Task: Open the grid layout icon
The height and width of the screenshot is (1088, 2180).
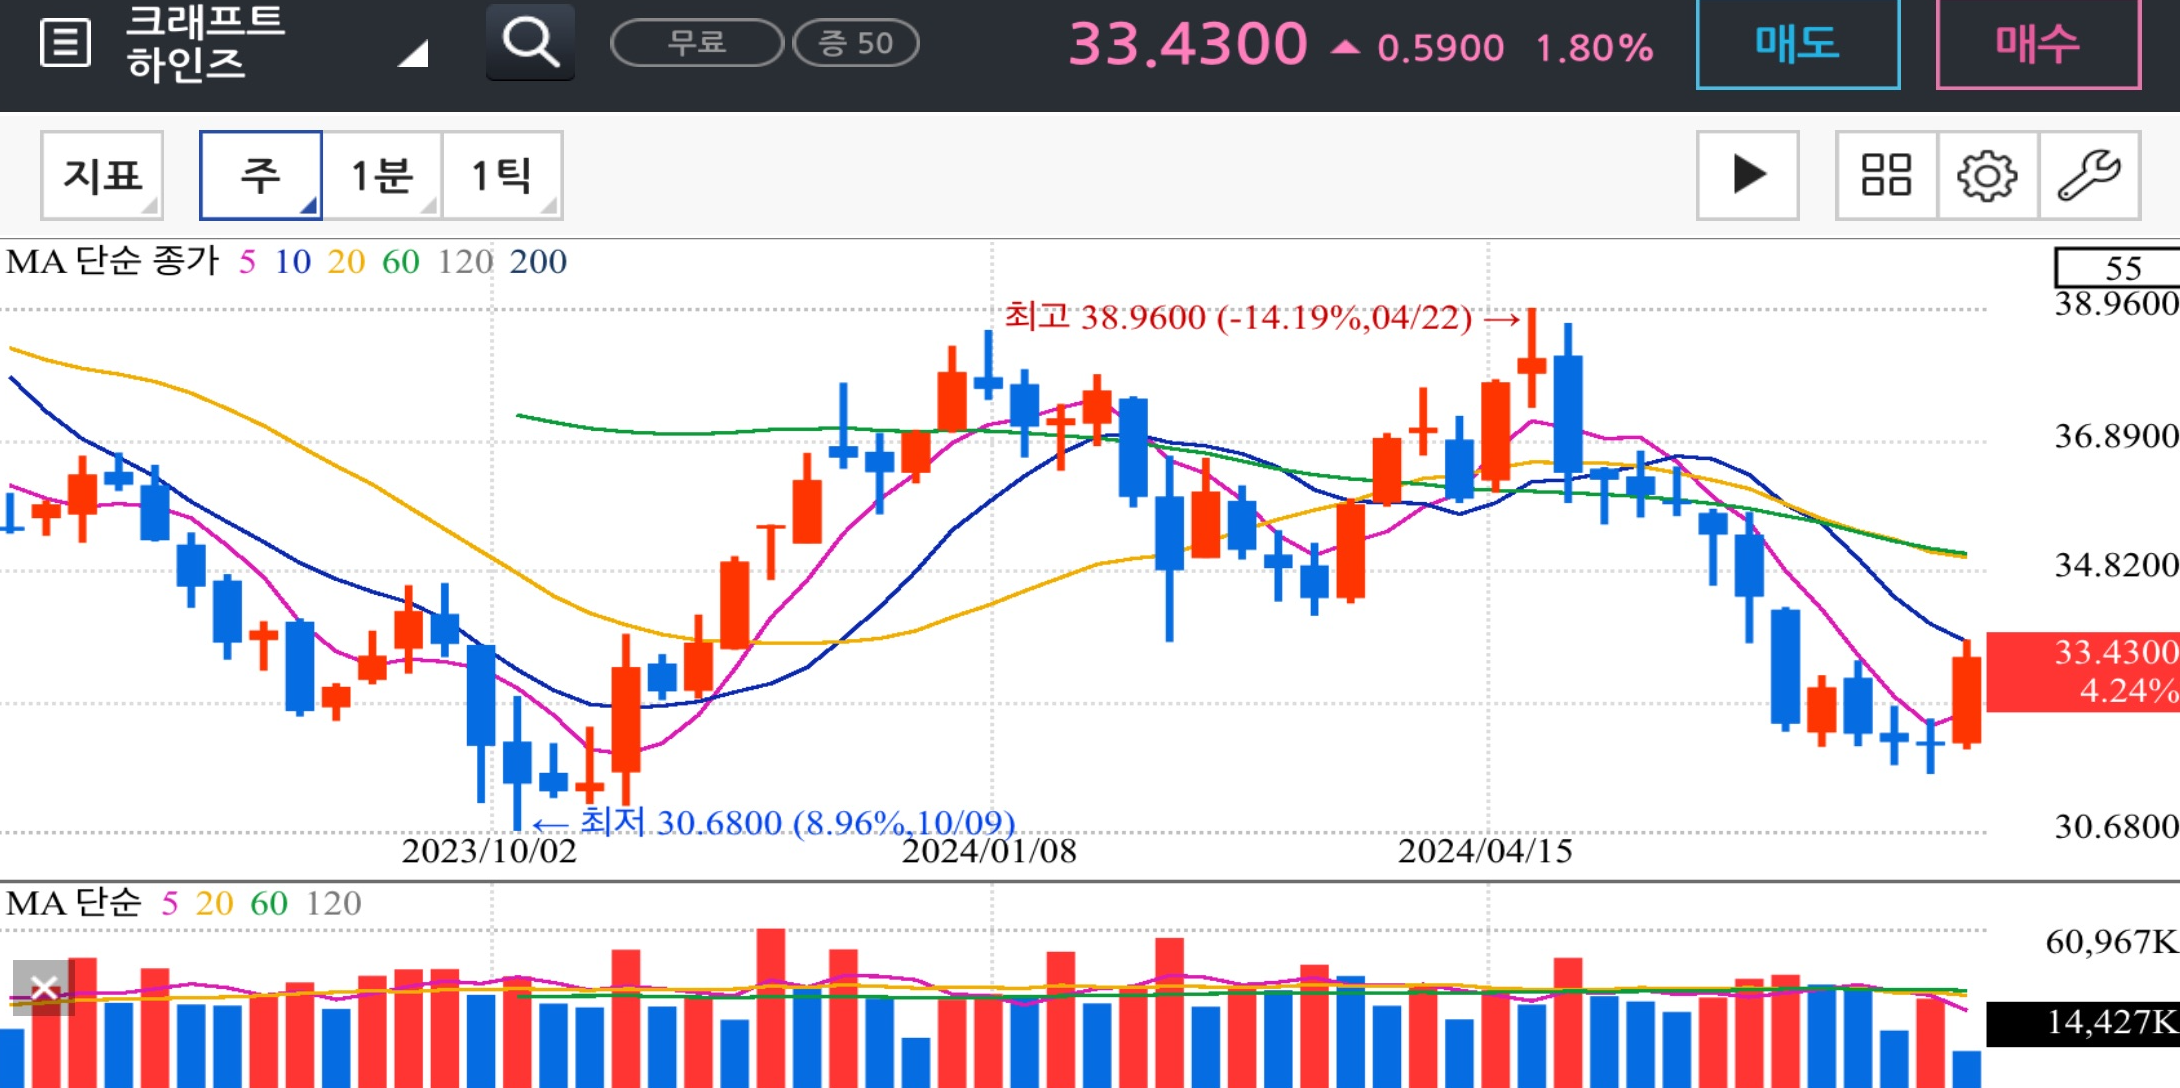Action: (x=1886, y=175)
